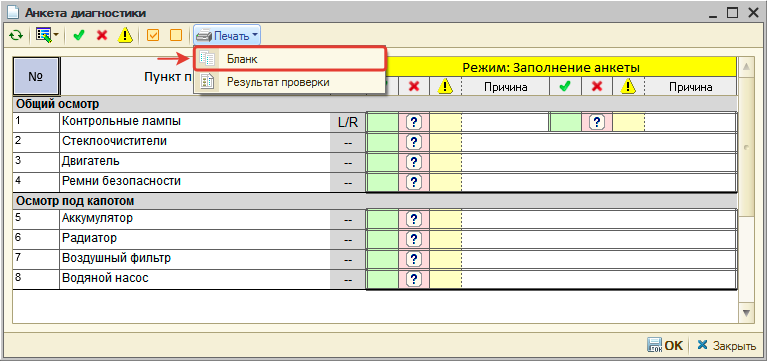Mark second green cell in Контрольные лампы row
Viewport: 767px width, 361px height.
tap(565, 122)
